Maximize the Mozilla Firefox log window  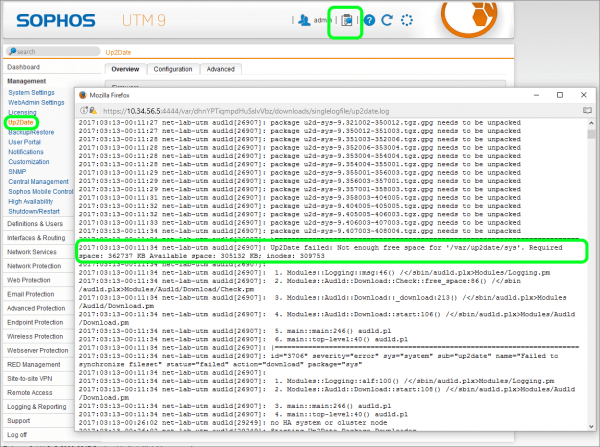[x=560, y=95]
